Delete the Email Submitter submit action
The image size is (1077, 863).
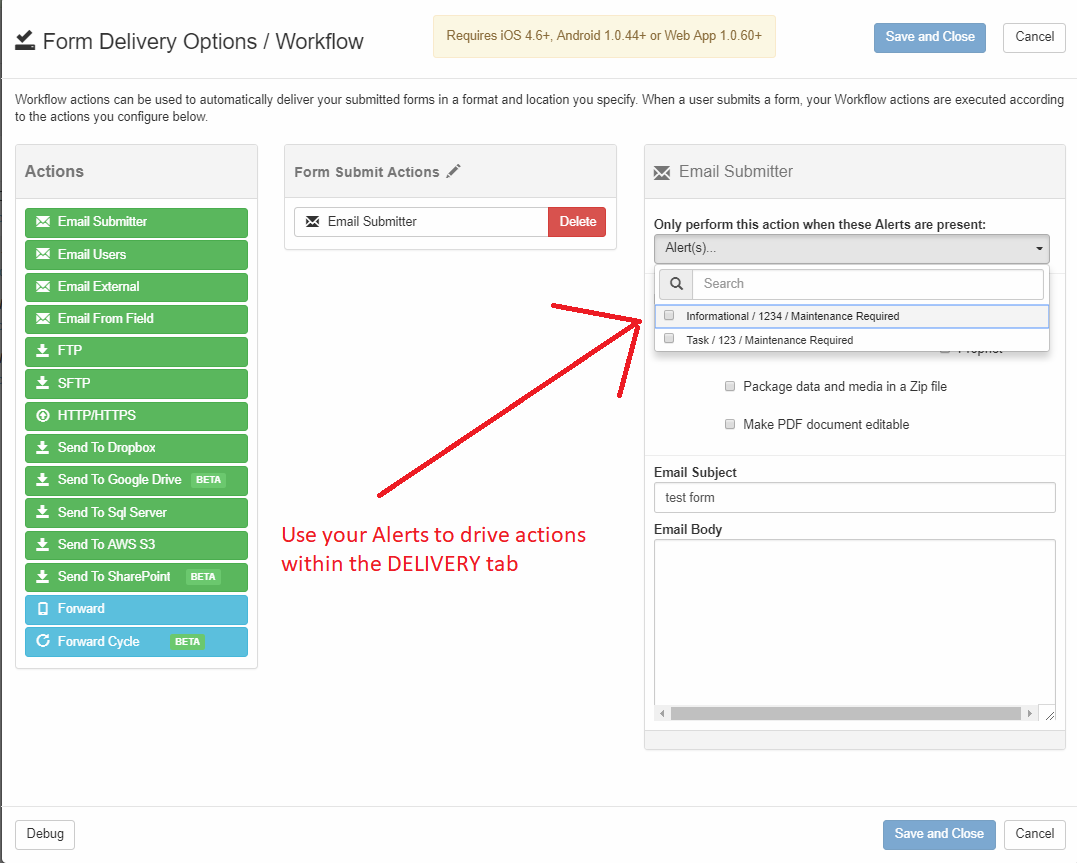coord(577,222)
